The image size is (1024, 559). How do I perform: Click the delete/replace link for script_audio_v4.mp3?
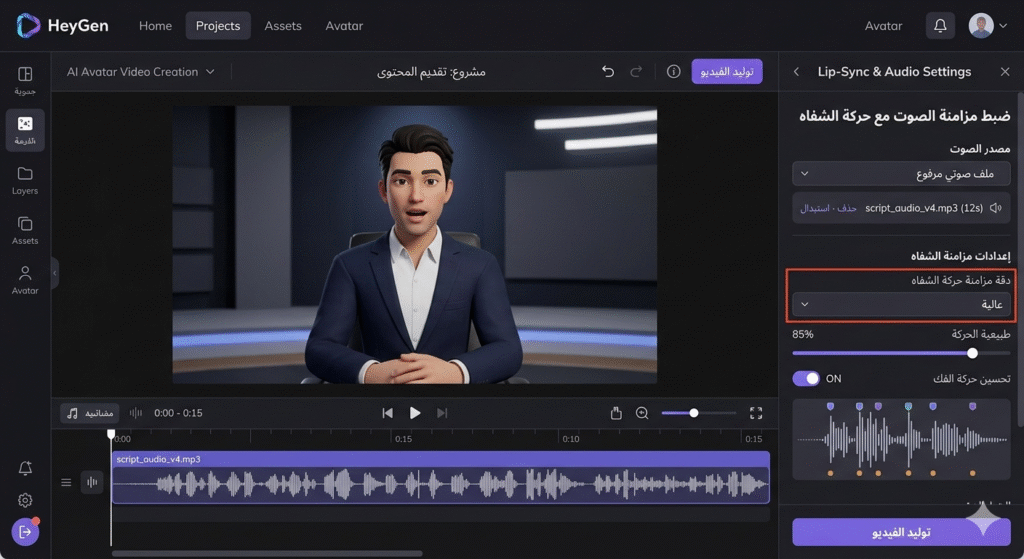click(x=830, y=208)
